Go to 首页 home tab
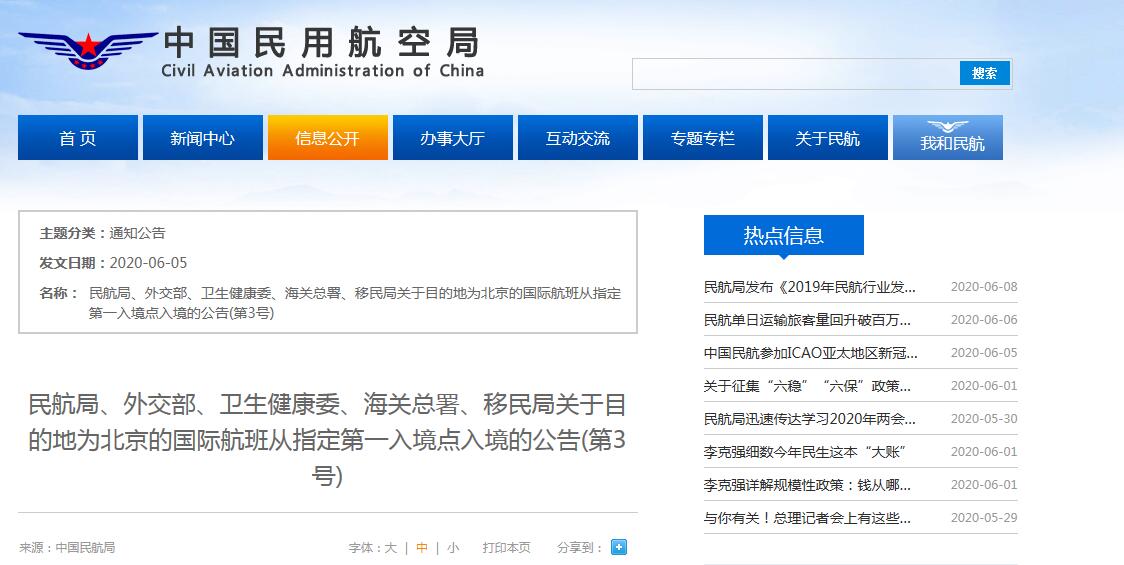 (77, 138)
